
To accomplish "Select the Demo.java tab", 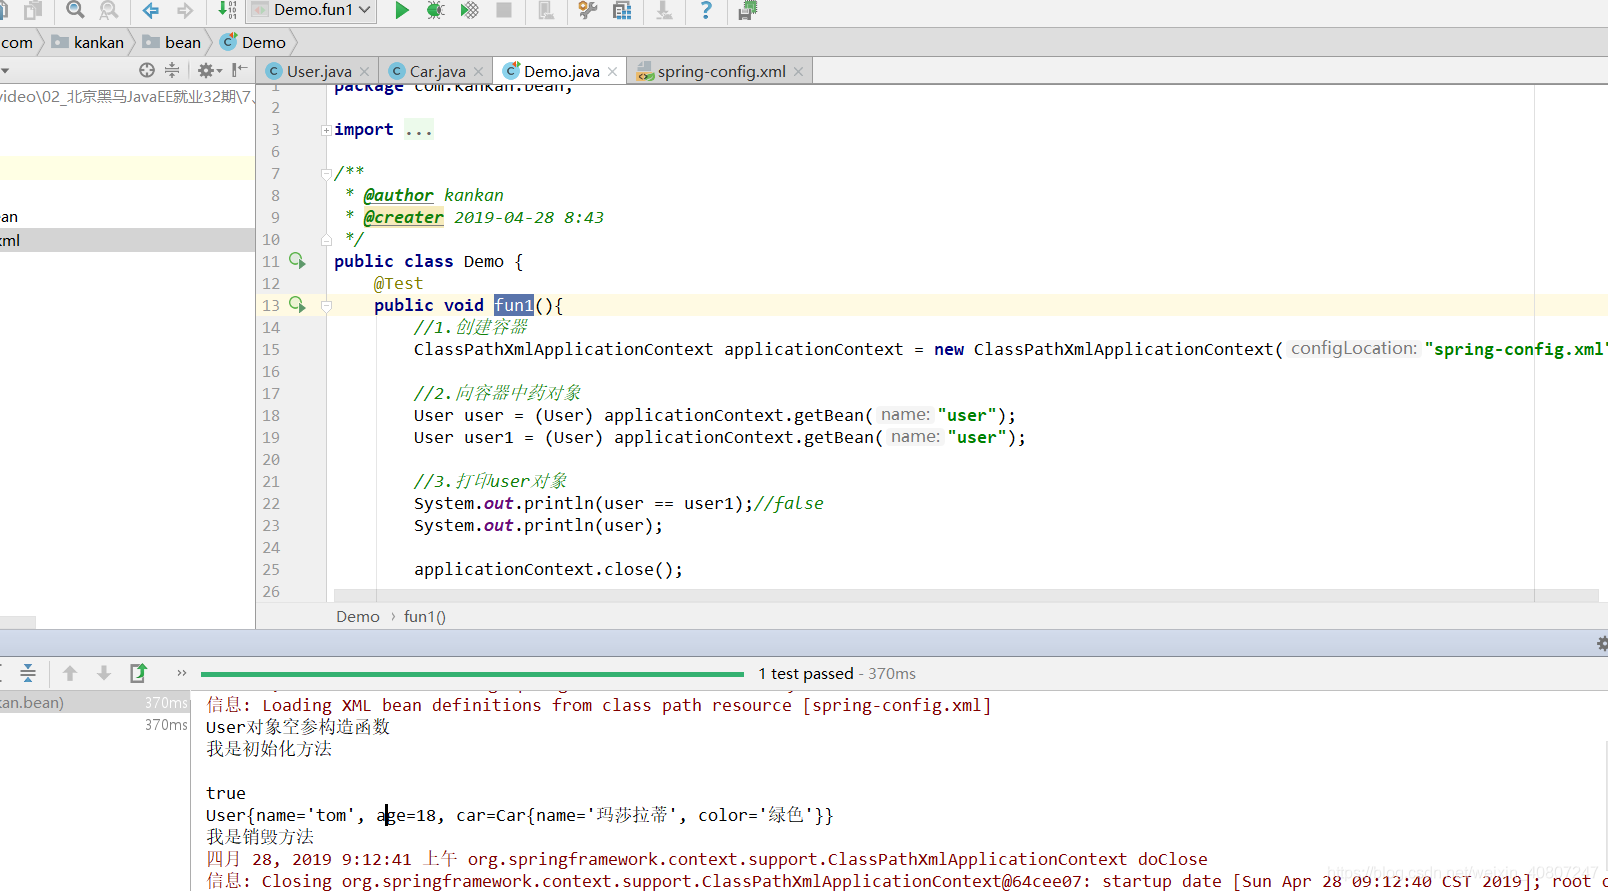I will (x=562, y=71).
